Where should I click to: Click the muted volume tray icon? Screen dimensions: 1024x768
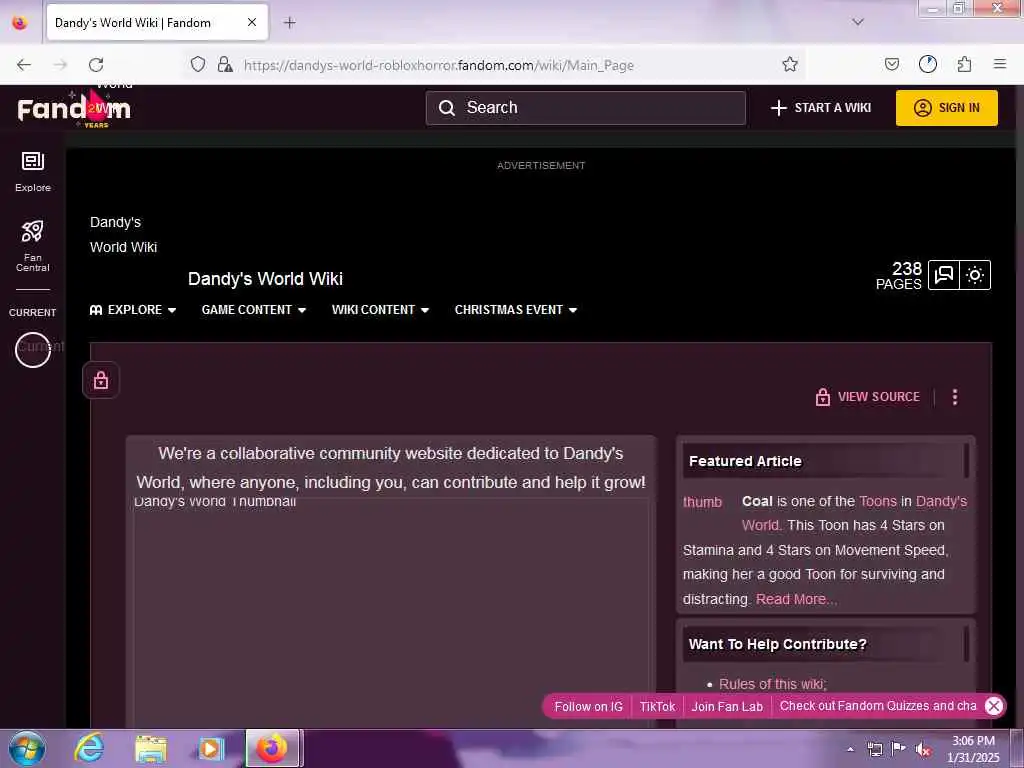[x=923, y=750]
